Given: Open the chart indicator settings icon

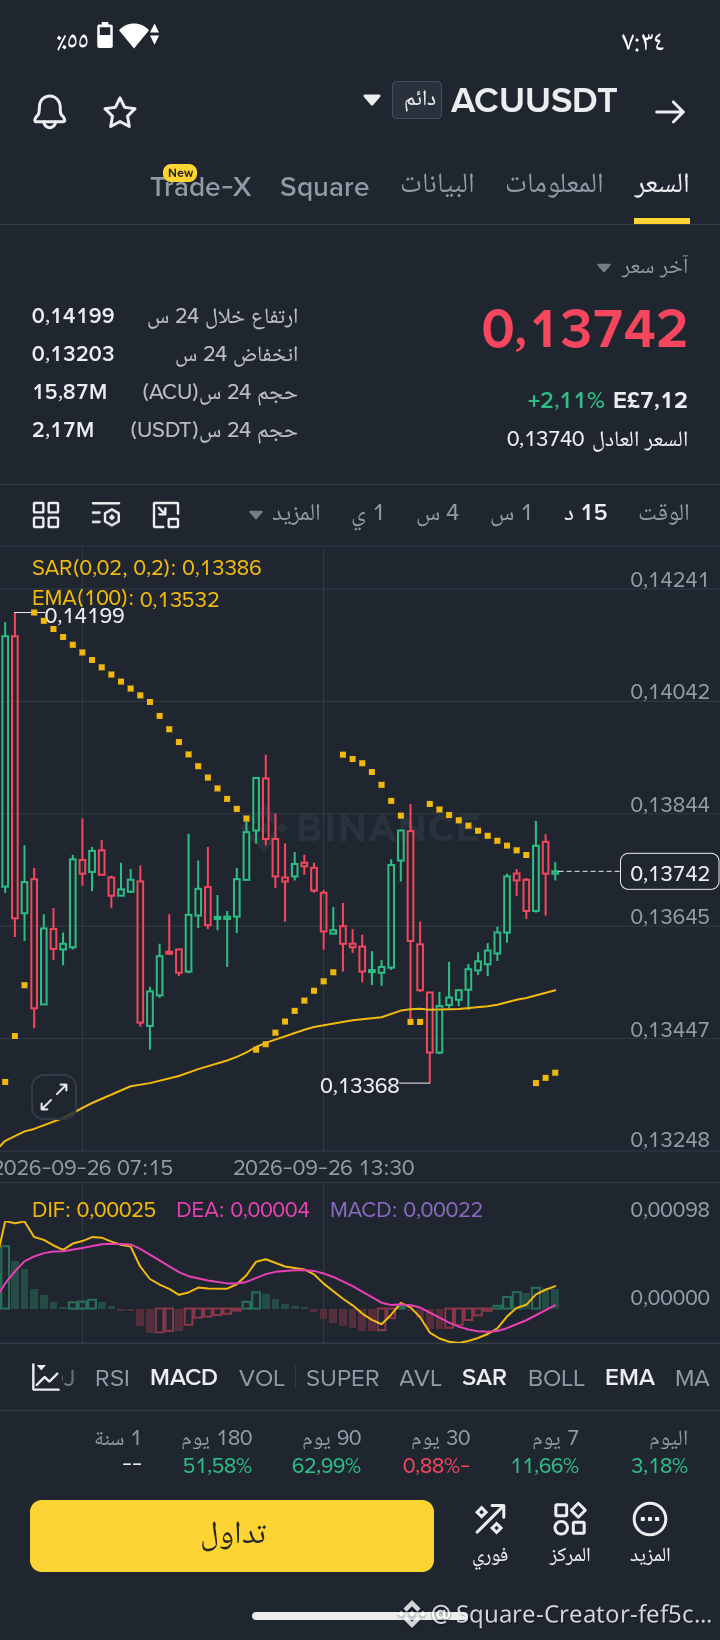Looking at the screenshot, I should (x=106, y=515).
